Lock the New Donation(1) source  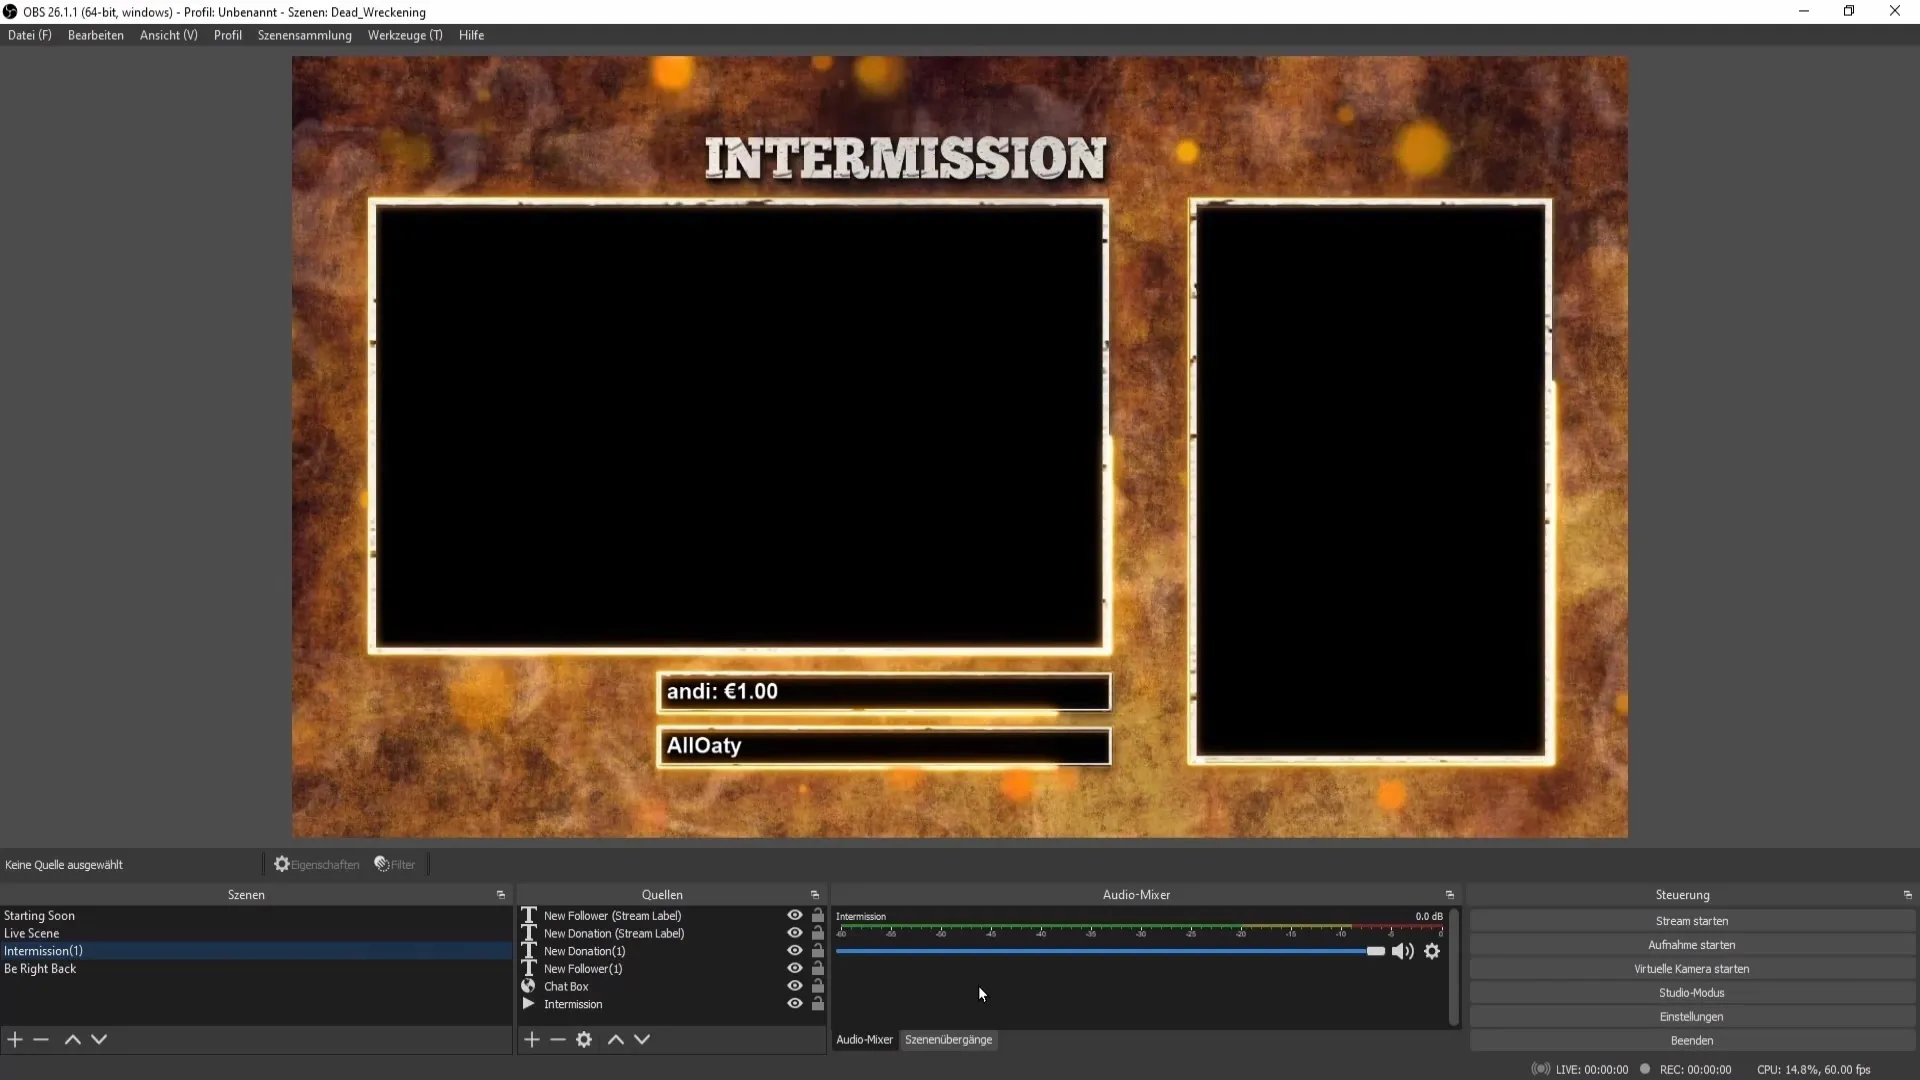click(818, 951)
